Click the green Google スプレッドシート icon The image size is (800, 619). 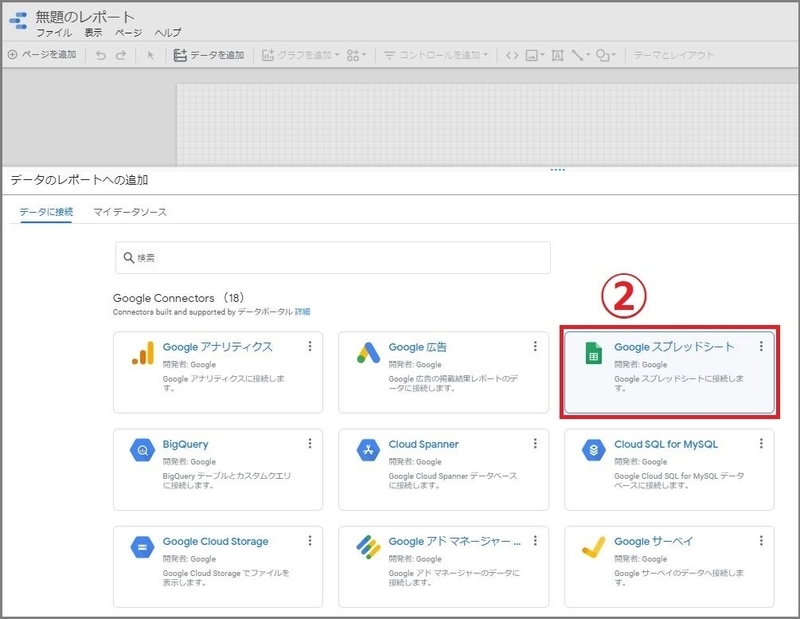point(593,353)
